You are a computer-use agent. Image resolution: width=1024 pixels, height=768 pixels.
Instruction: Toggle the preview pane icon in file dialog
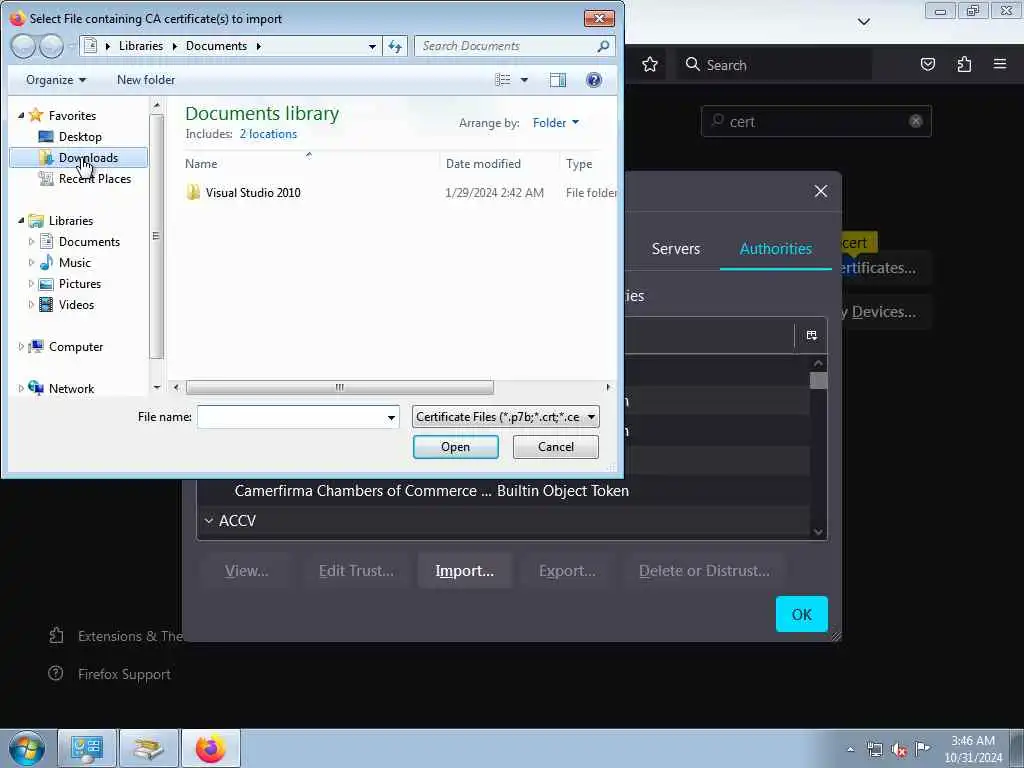pyautogui.click(x=558, y=80)
